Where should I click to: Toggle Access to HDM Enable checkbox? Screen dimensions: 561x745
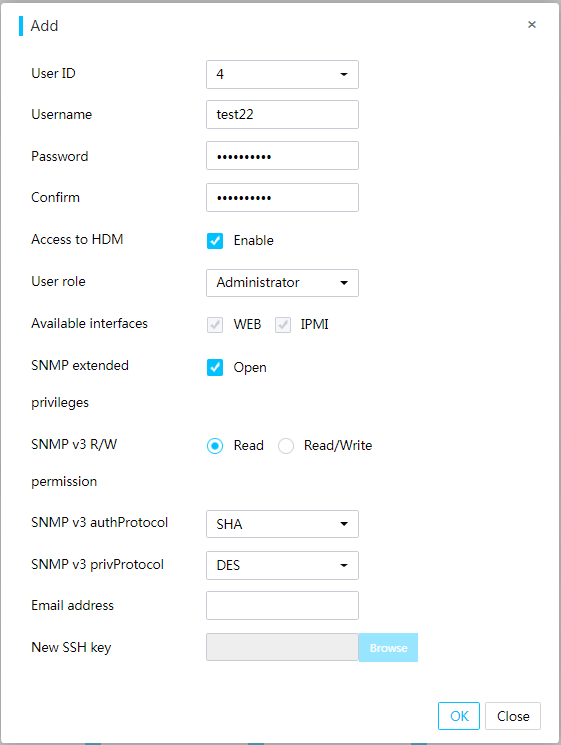pyautogui.click(x=215, y=240)
